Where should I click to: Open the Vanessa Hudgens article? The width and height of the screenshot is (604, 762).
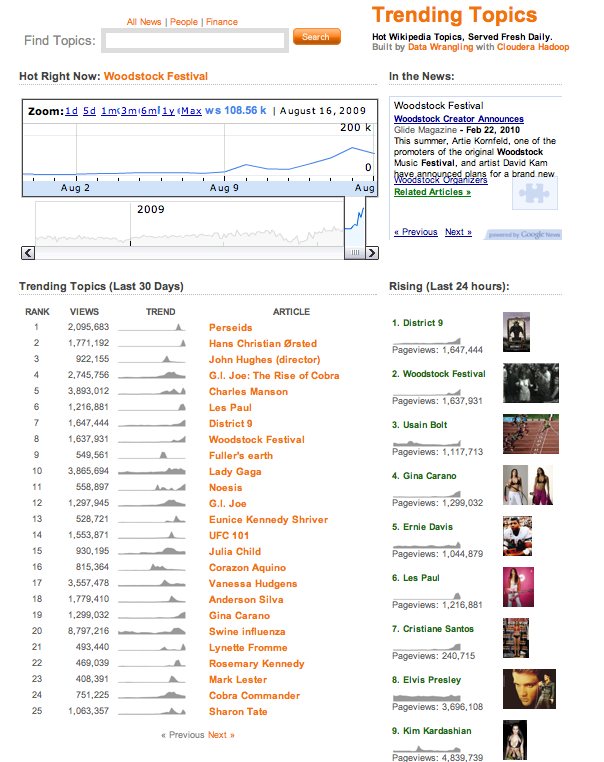pos(253,584)
